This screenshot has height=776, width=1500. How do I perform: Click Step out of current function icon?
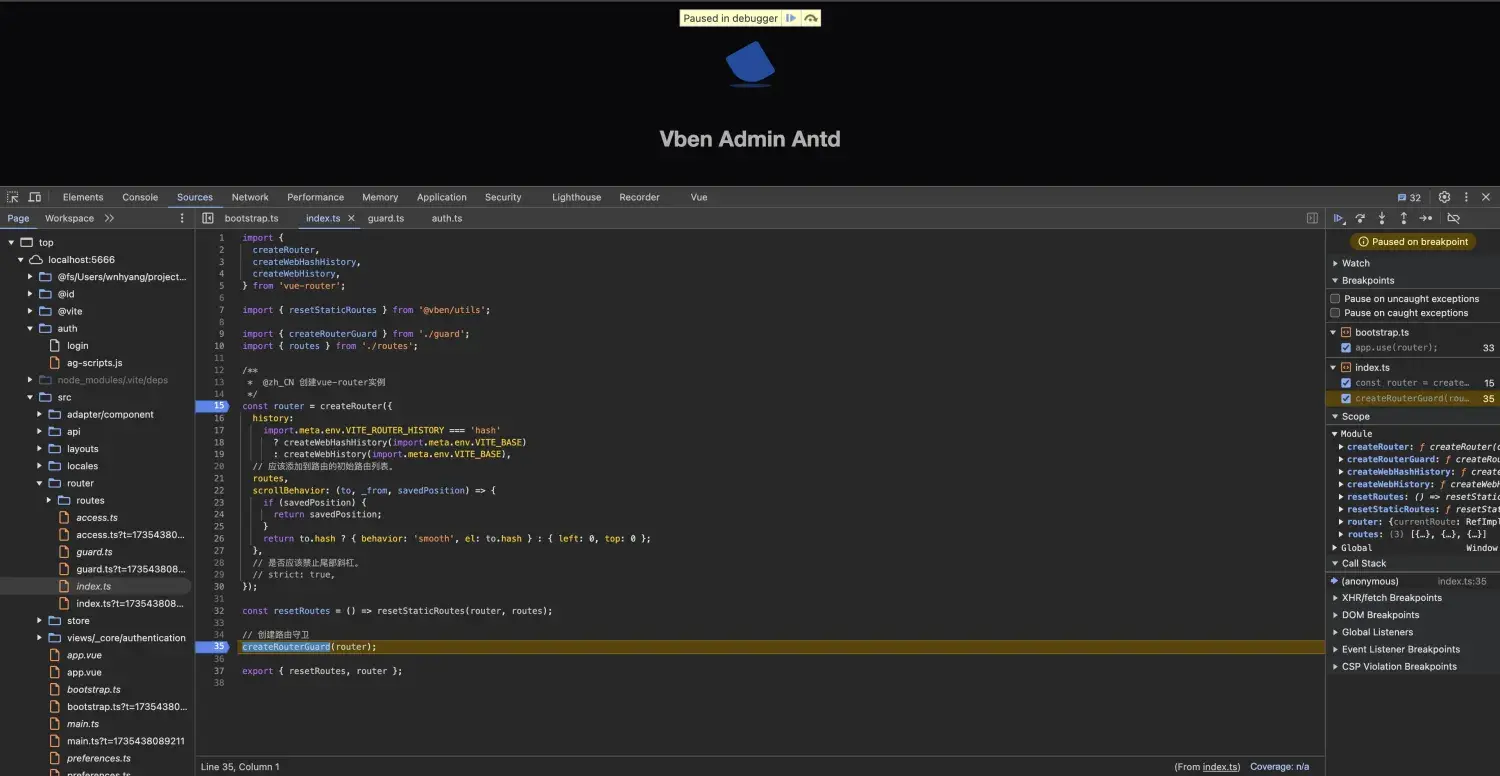point(1403,218)
